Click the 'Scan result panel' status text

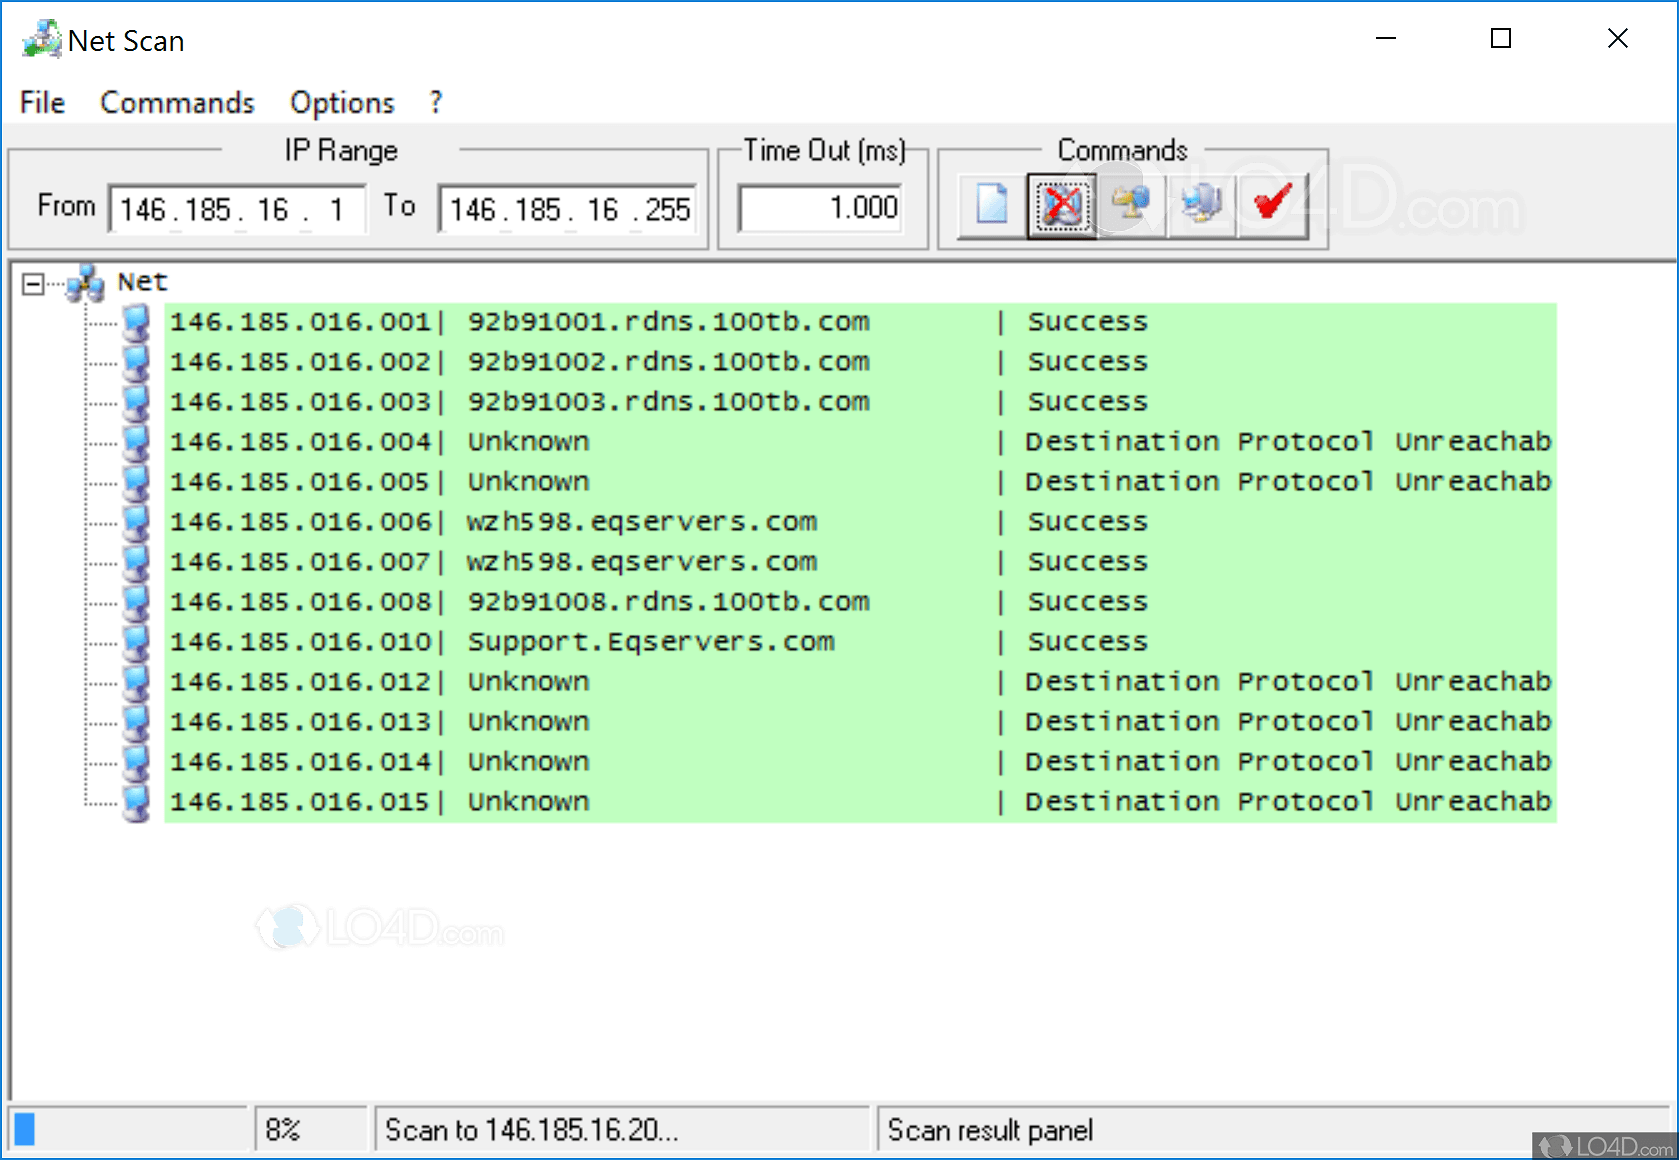click(x=990, y=1130)
